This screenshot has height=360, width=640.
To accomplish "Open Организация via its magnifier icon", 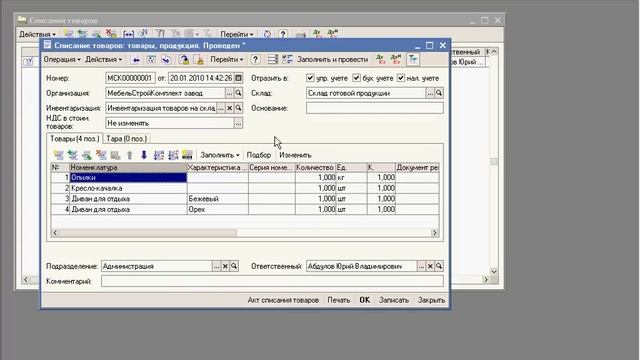I will [238, 93].
